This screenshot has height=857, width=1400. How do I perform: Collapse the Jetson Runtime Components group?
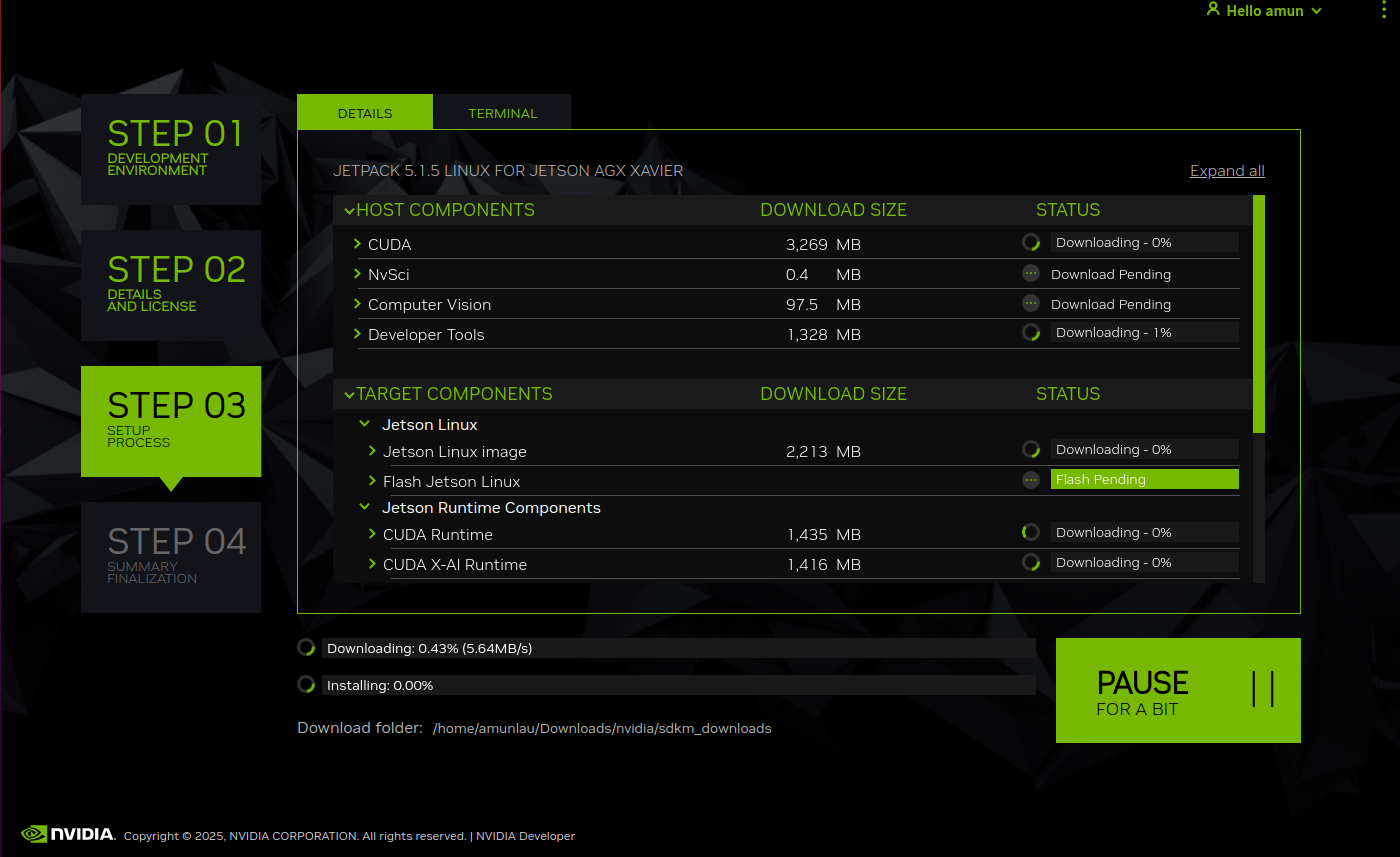365,507
